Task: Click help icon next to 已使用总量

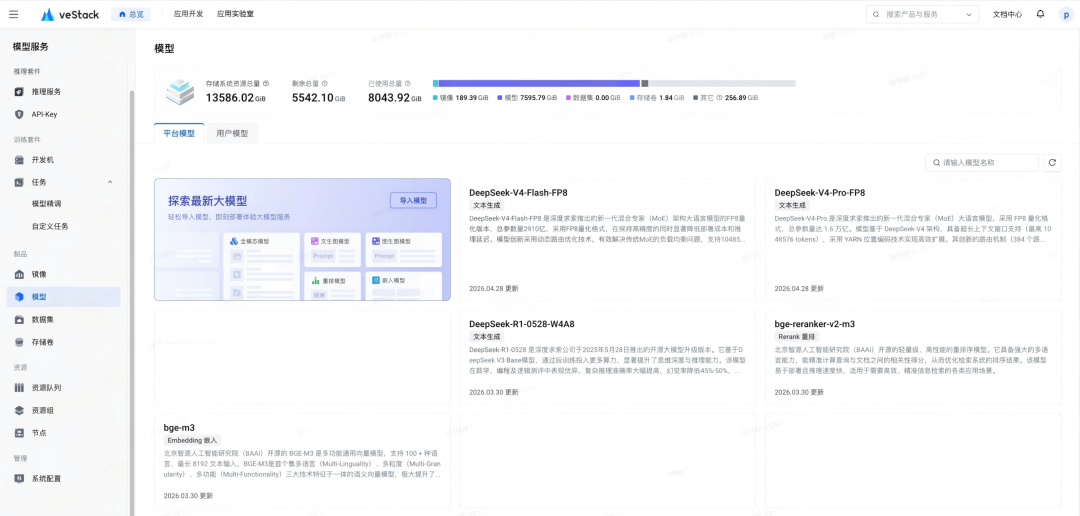Action: click(408, 83)
